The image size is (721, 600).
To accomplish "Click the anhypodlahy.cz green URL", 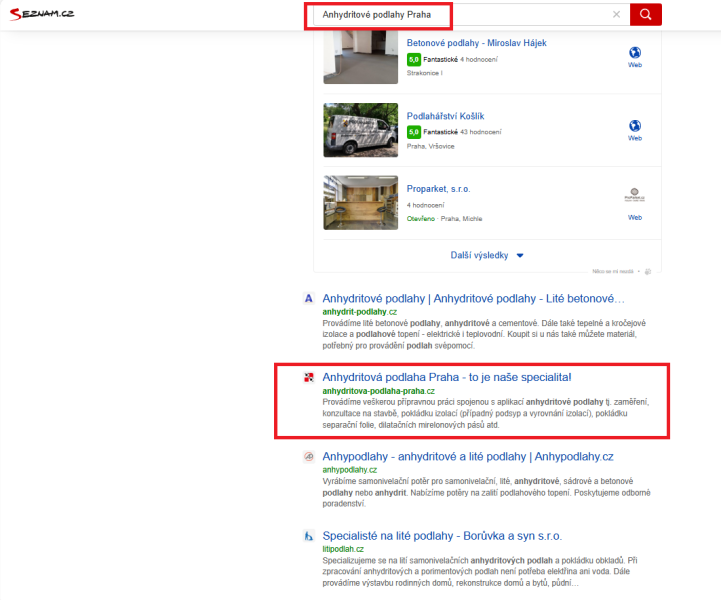I will [349, 469].
